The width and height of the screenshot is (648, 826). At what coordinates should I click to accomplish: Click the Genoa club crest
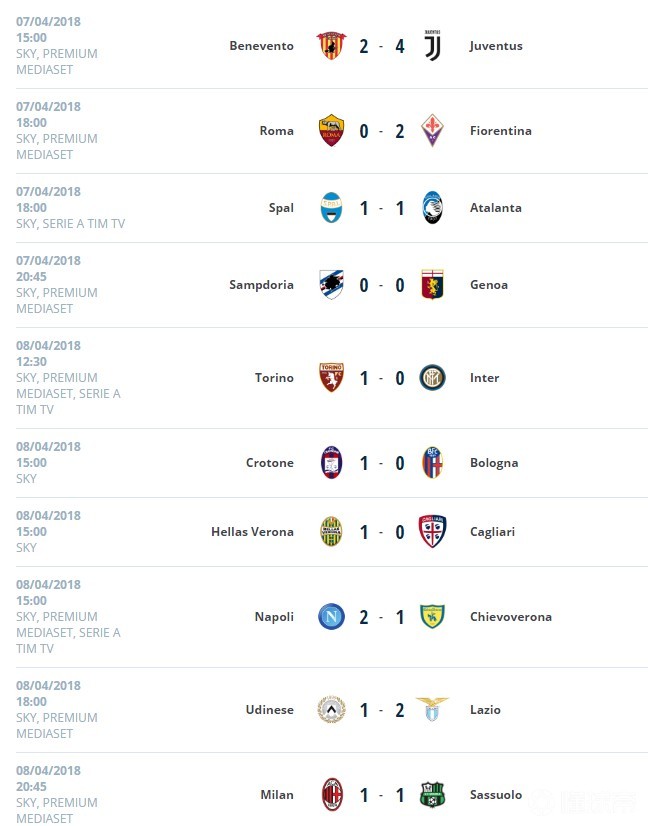[x=432, y=285]
